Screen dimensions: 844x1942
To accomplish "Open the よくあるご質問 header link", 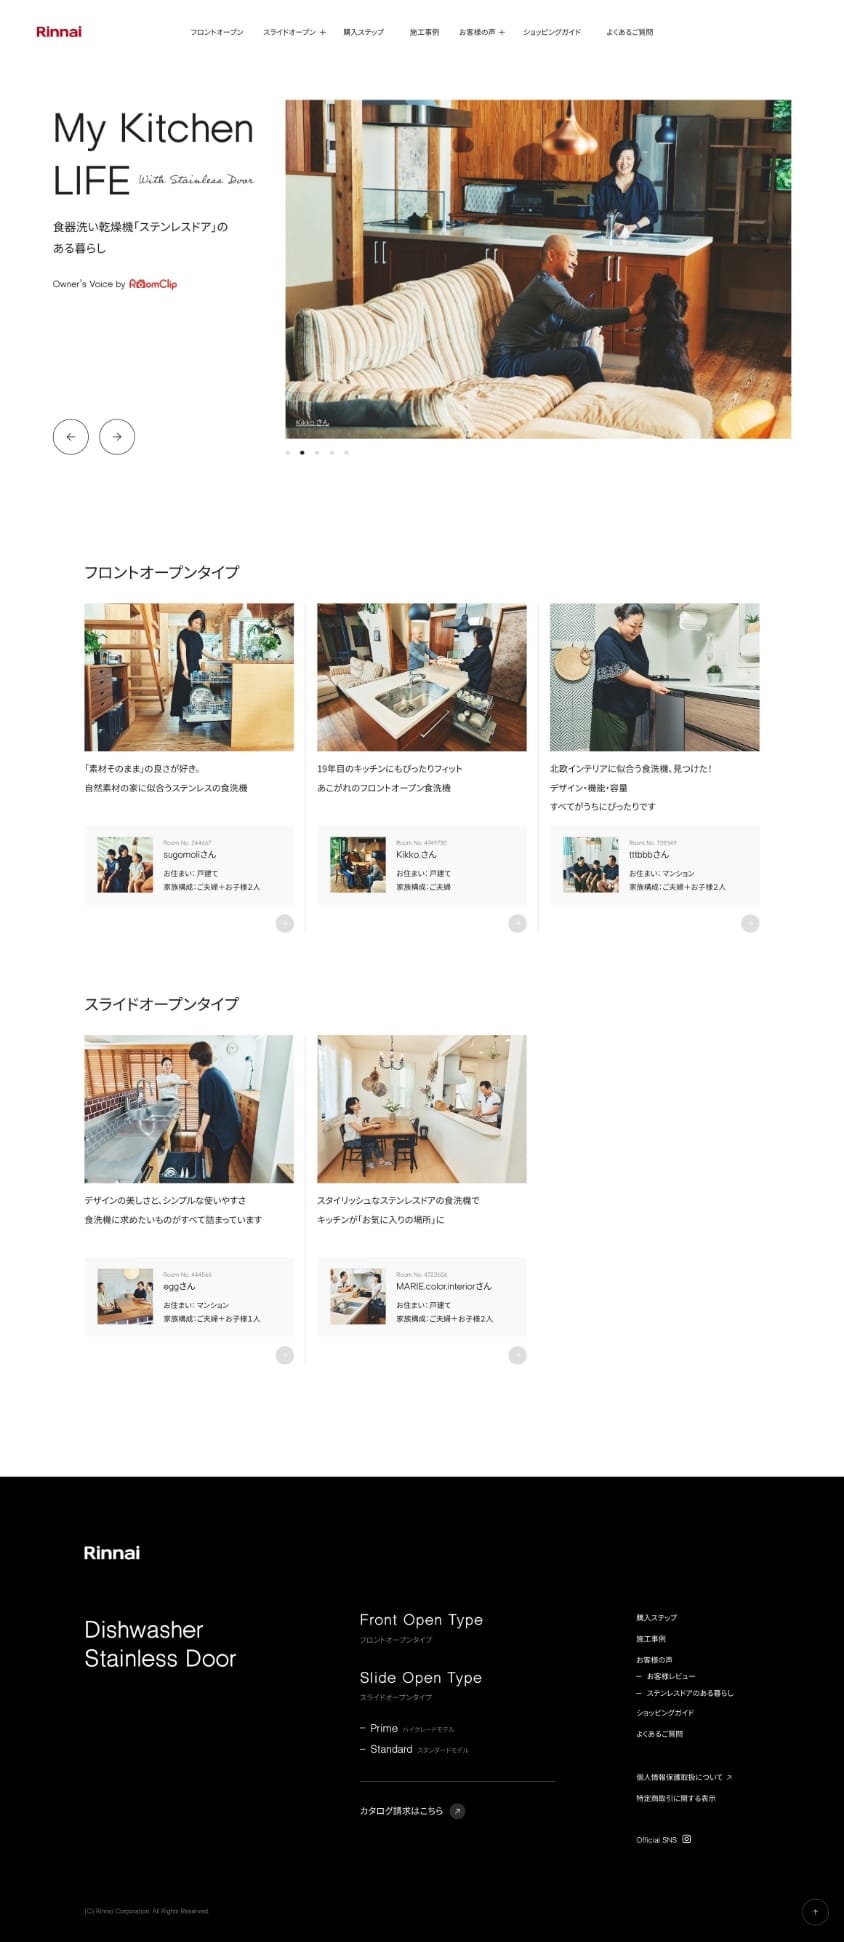I will coord(629,32).
